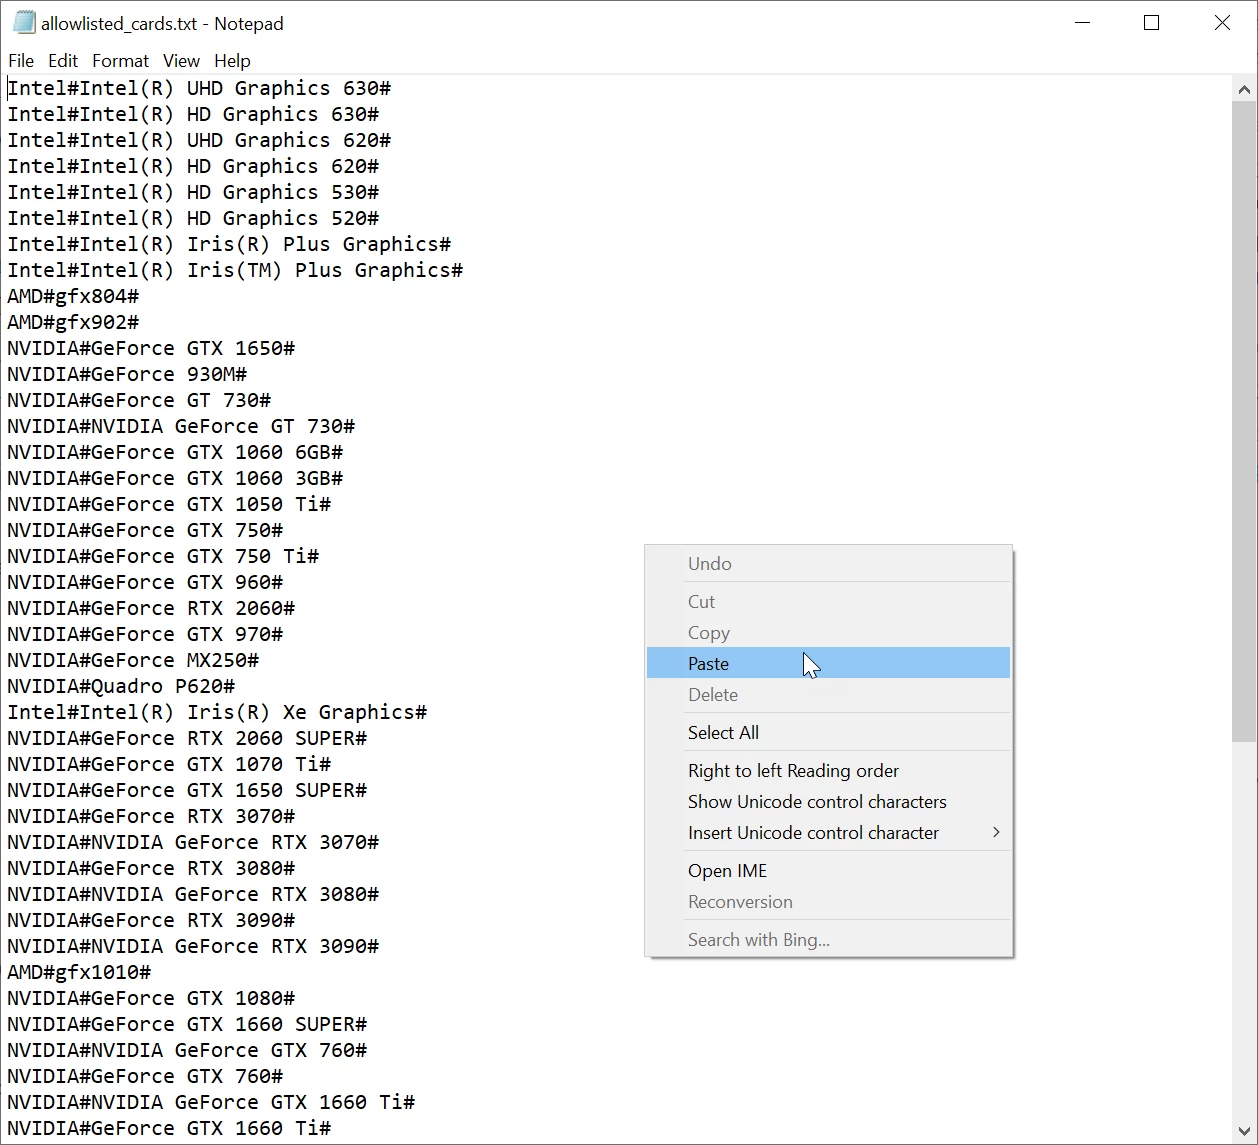
Task: Click line 'NVIDIA#GeForce GT 730#'
Action: pos(139,400)
